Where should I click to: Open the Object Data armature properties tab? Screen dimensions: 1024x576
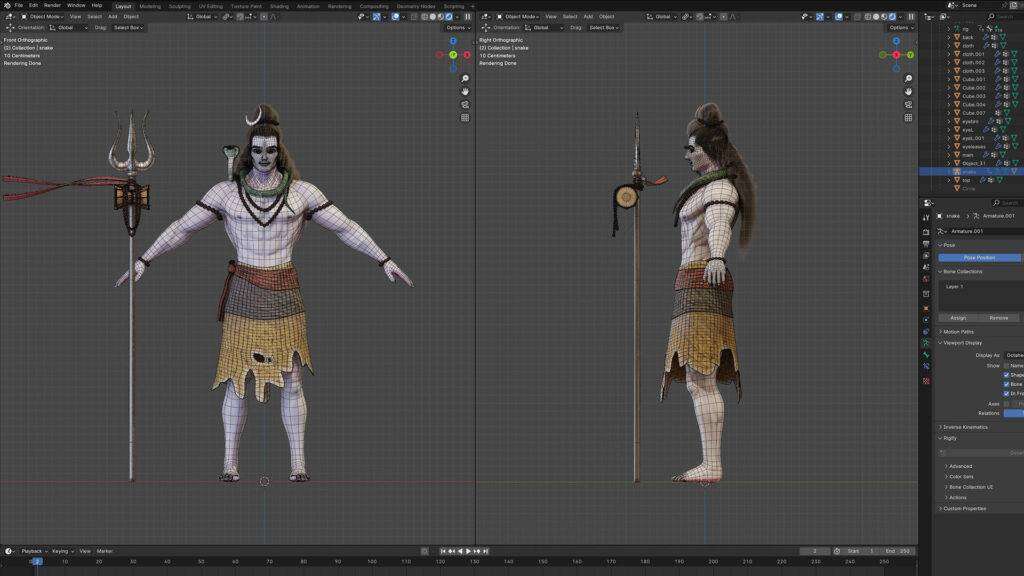click(926, 343)
